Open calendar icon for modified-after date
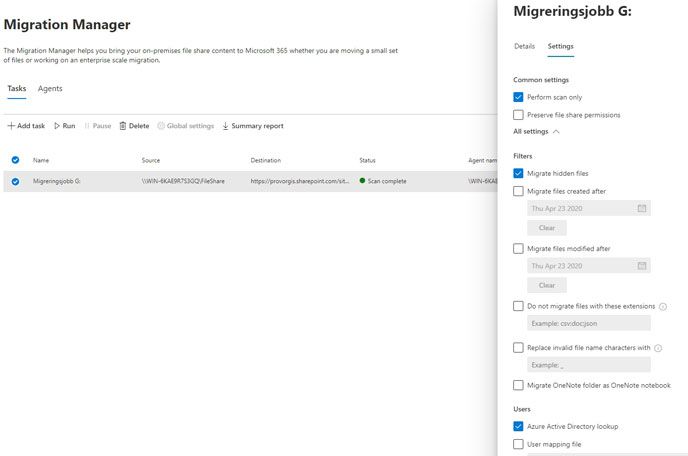Viewport: 688px width, 456px height. 642,265
